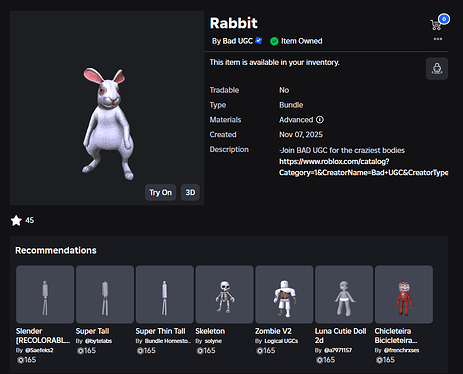The width and height of the screenshot is (463, 374).
Task: Click the Nov 07, 2025 created date
Action: (301, 135)
